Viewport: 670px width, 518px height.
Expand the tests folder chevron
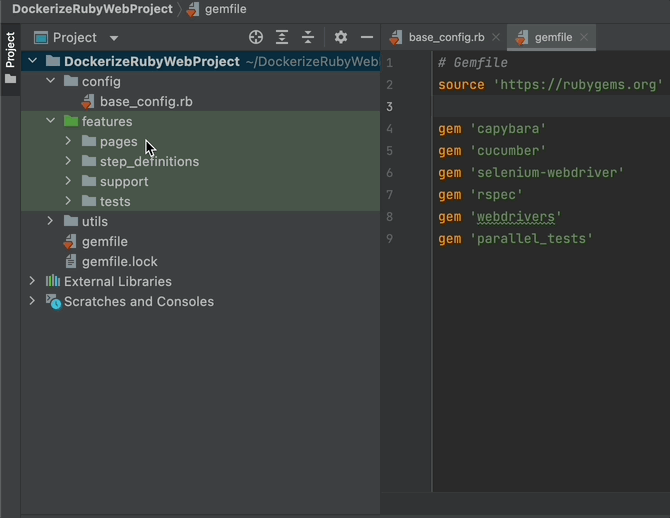(x=68, y=200)
